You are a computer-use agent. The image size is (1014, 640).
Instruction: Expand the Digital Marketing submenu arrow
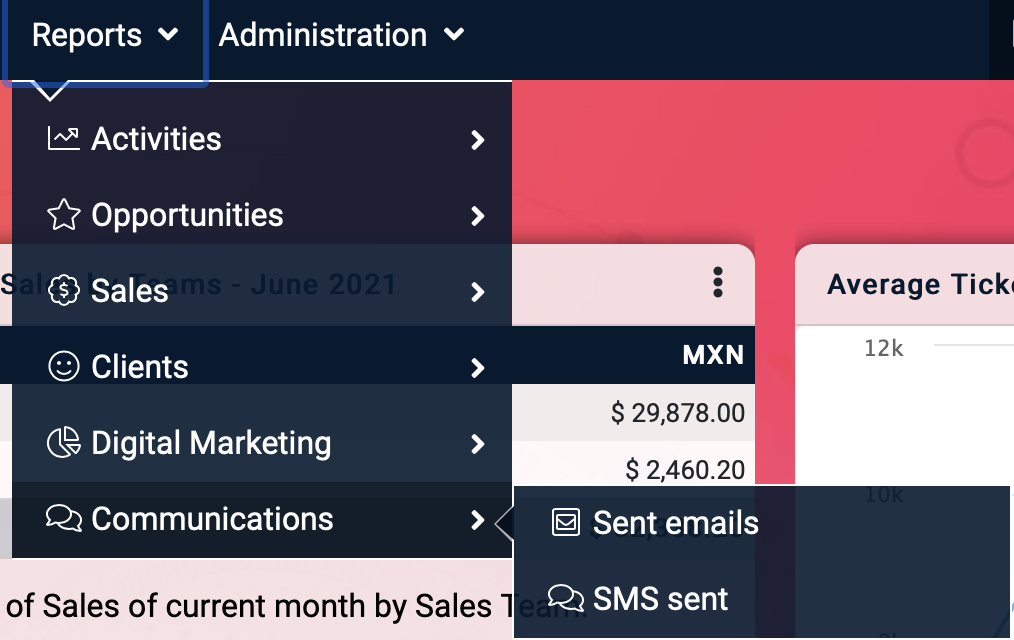[x=477, y=443]
